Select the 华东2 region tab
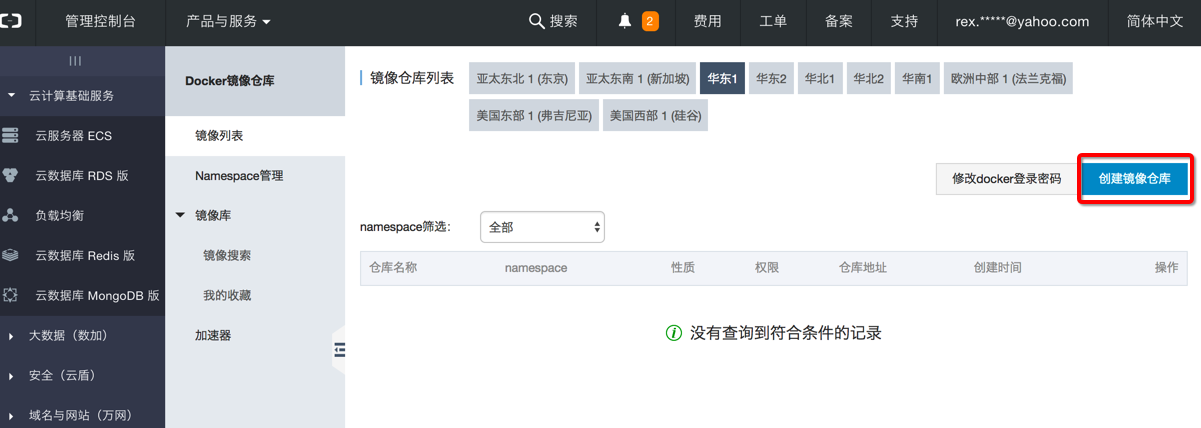The height and width of the screenshot is (428, 1201). pos(771,77)
